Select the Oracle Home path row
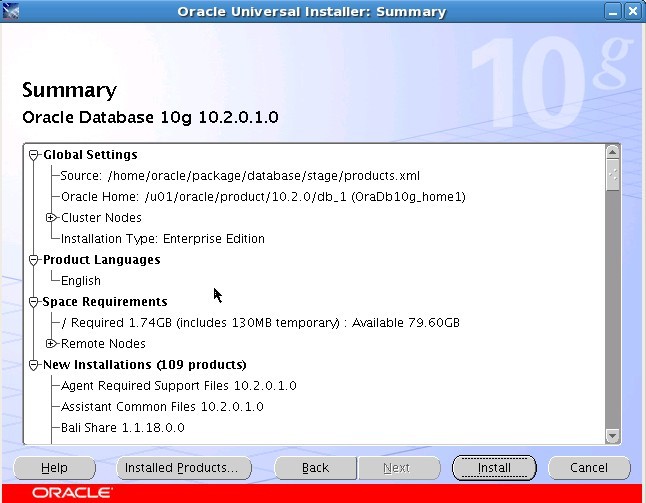Image resolution: width=646 pixels, height=503 pixels. click(263, 197)
